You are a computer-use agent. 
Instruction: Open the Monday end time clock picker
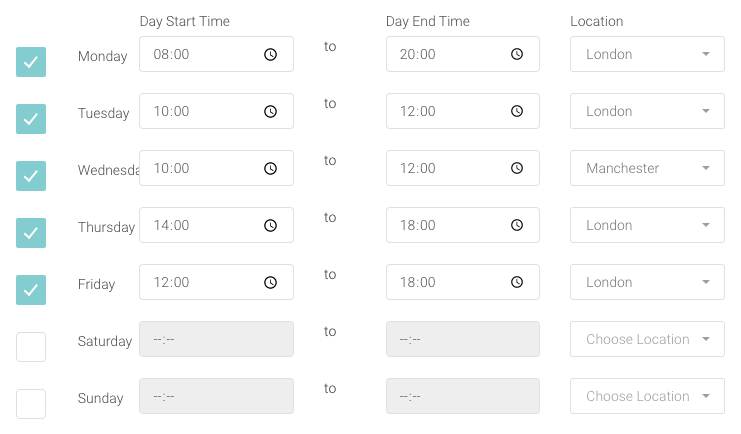pos(517,54)
